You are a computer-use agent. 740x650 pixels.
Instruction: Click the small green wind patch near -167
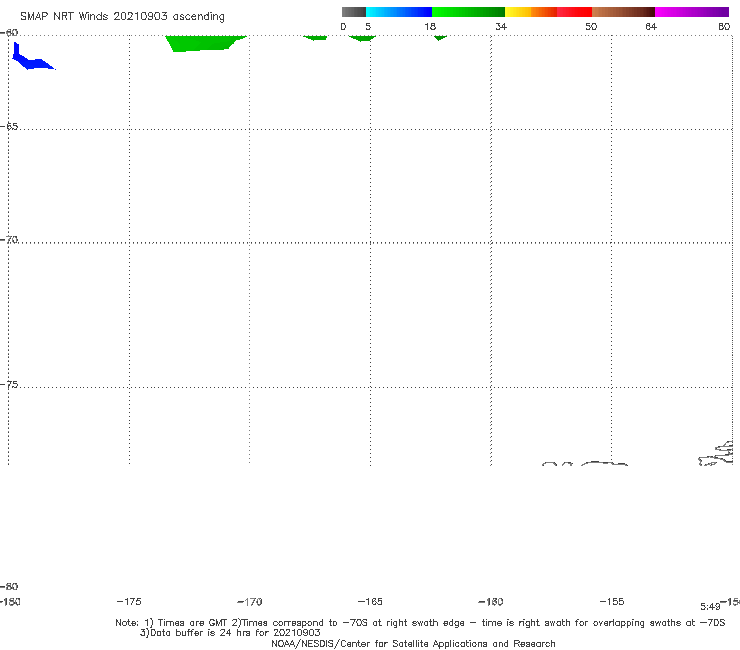315,38
